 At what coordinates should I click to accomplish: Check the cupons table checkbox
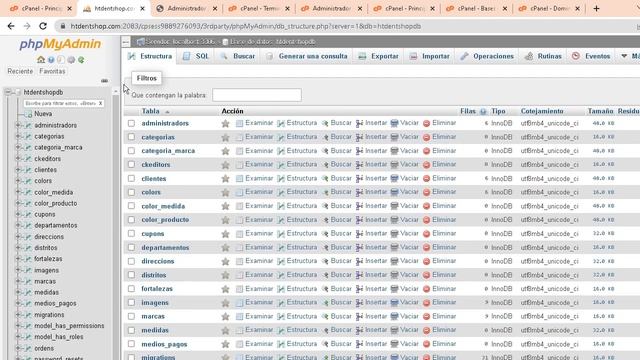tap(131, 233)
